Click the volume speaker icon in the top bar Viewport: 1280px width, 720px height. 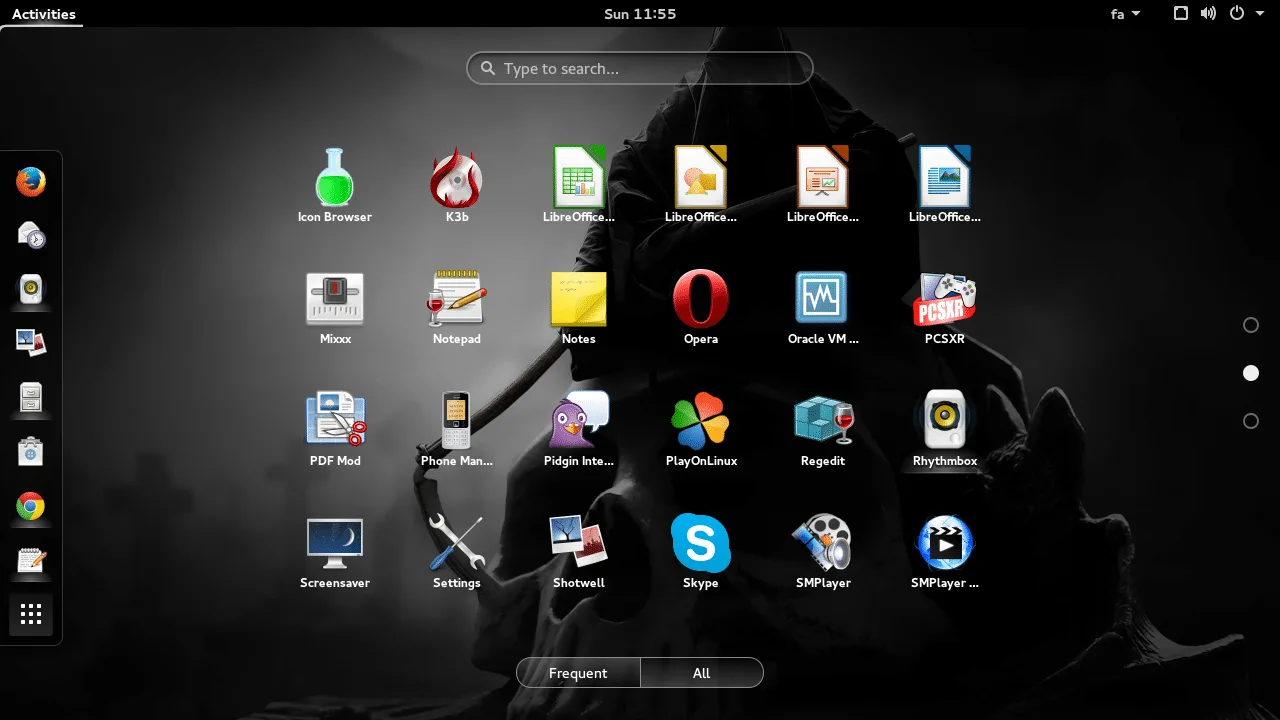(1208, 14)
